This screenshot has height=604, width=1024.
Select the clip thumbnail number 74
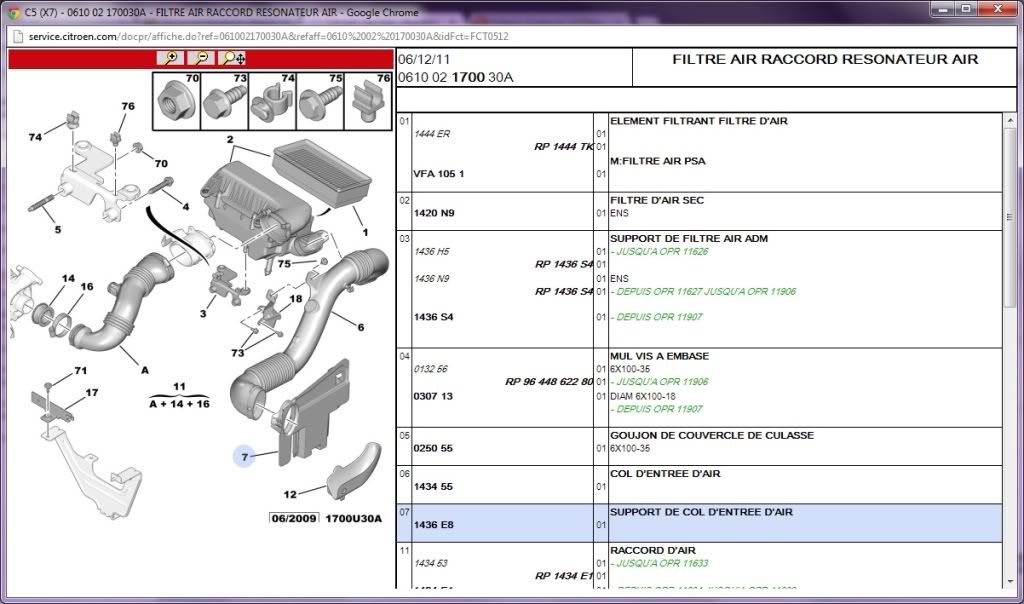pyautogui.click(x=273, y=101)
